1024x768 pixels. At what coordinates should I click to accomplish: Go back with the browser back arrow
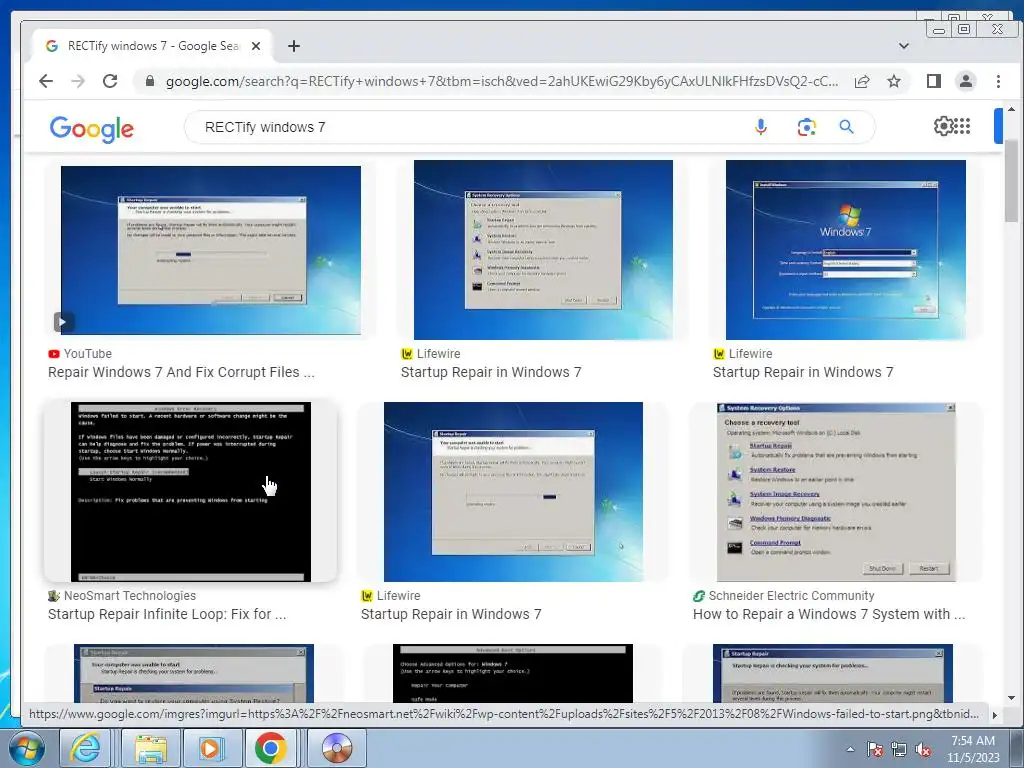(46, 81)
